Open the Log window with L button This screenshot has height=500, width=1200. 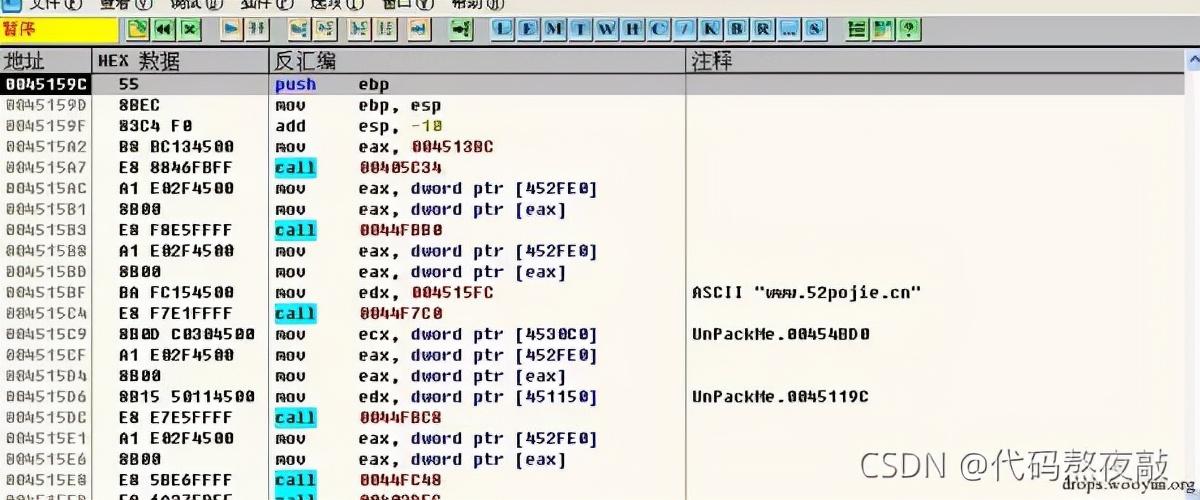tap(503, 29)
